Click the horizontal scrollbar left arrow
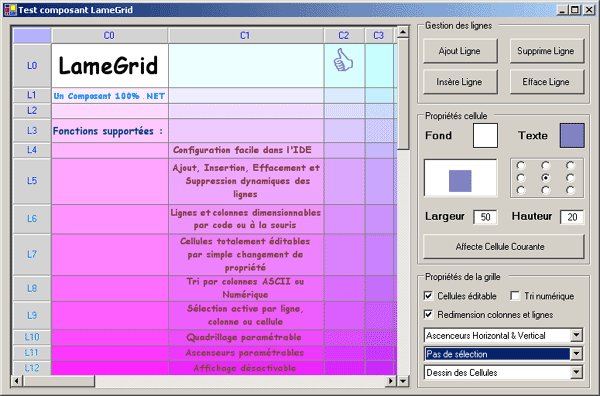Image resolution: width=600 pixels, height=396 pixels. pyautogui.click(x=17, y=381)
